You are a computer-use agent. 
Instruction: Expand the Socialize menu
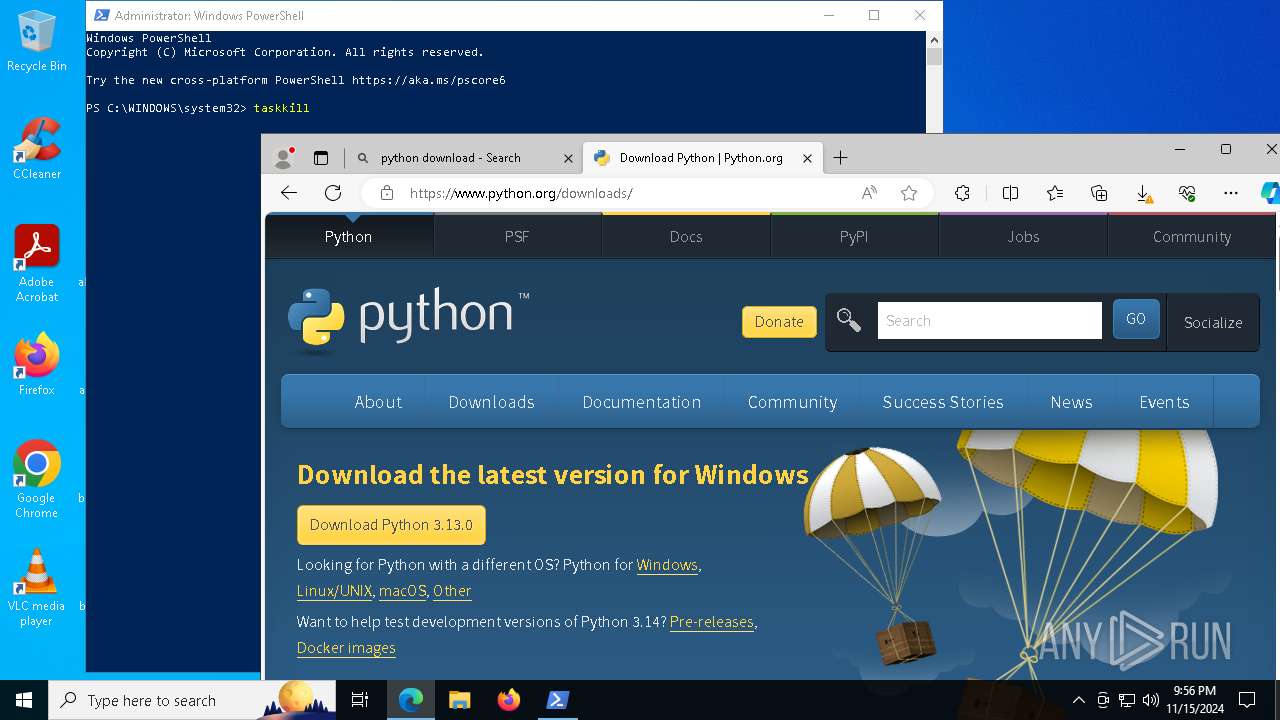[1213, 322]
